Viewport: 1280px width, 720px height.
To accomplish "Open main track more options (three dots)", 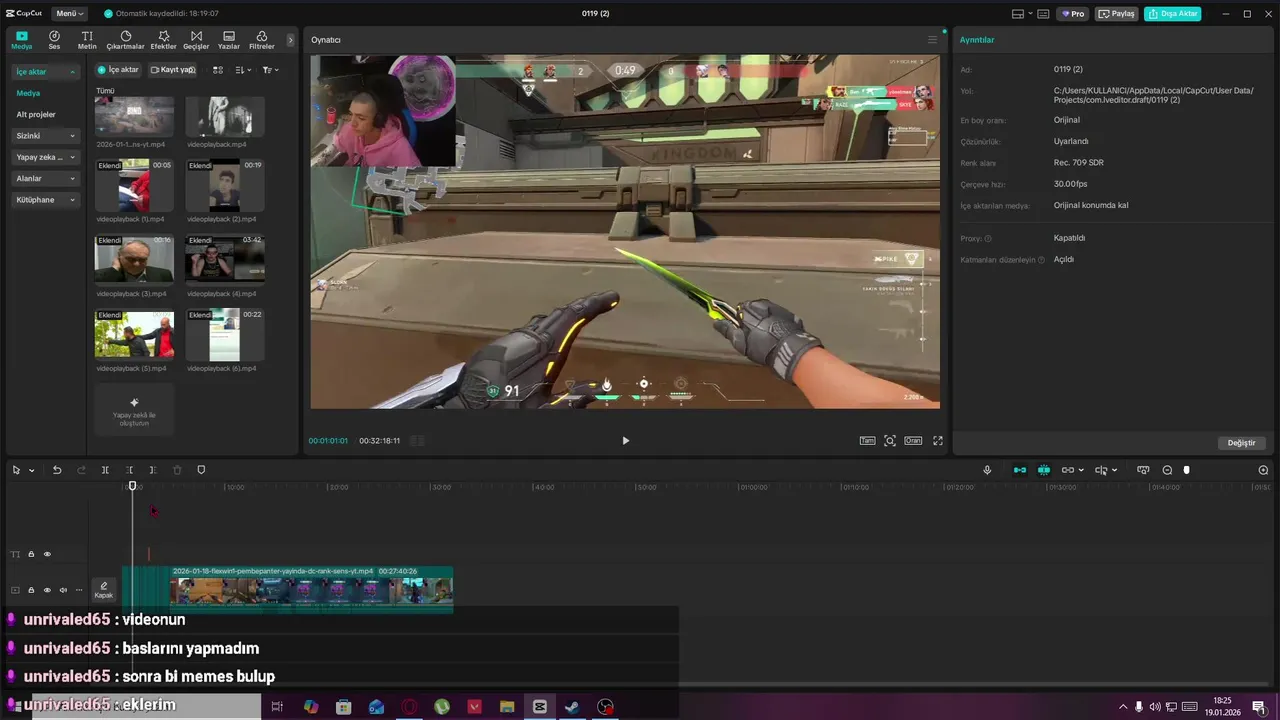I will click(79, 590).
